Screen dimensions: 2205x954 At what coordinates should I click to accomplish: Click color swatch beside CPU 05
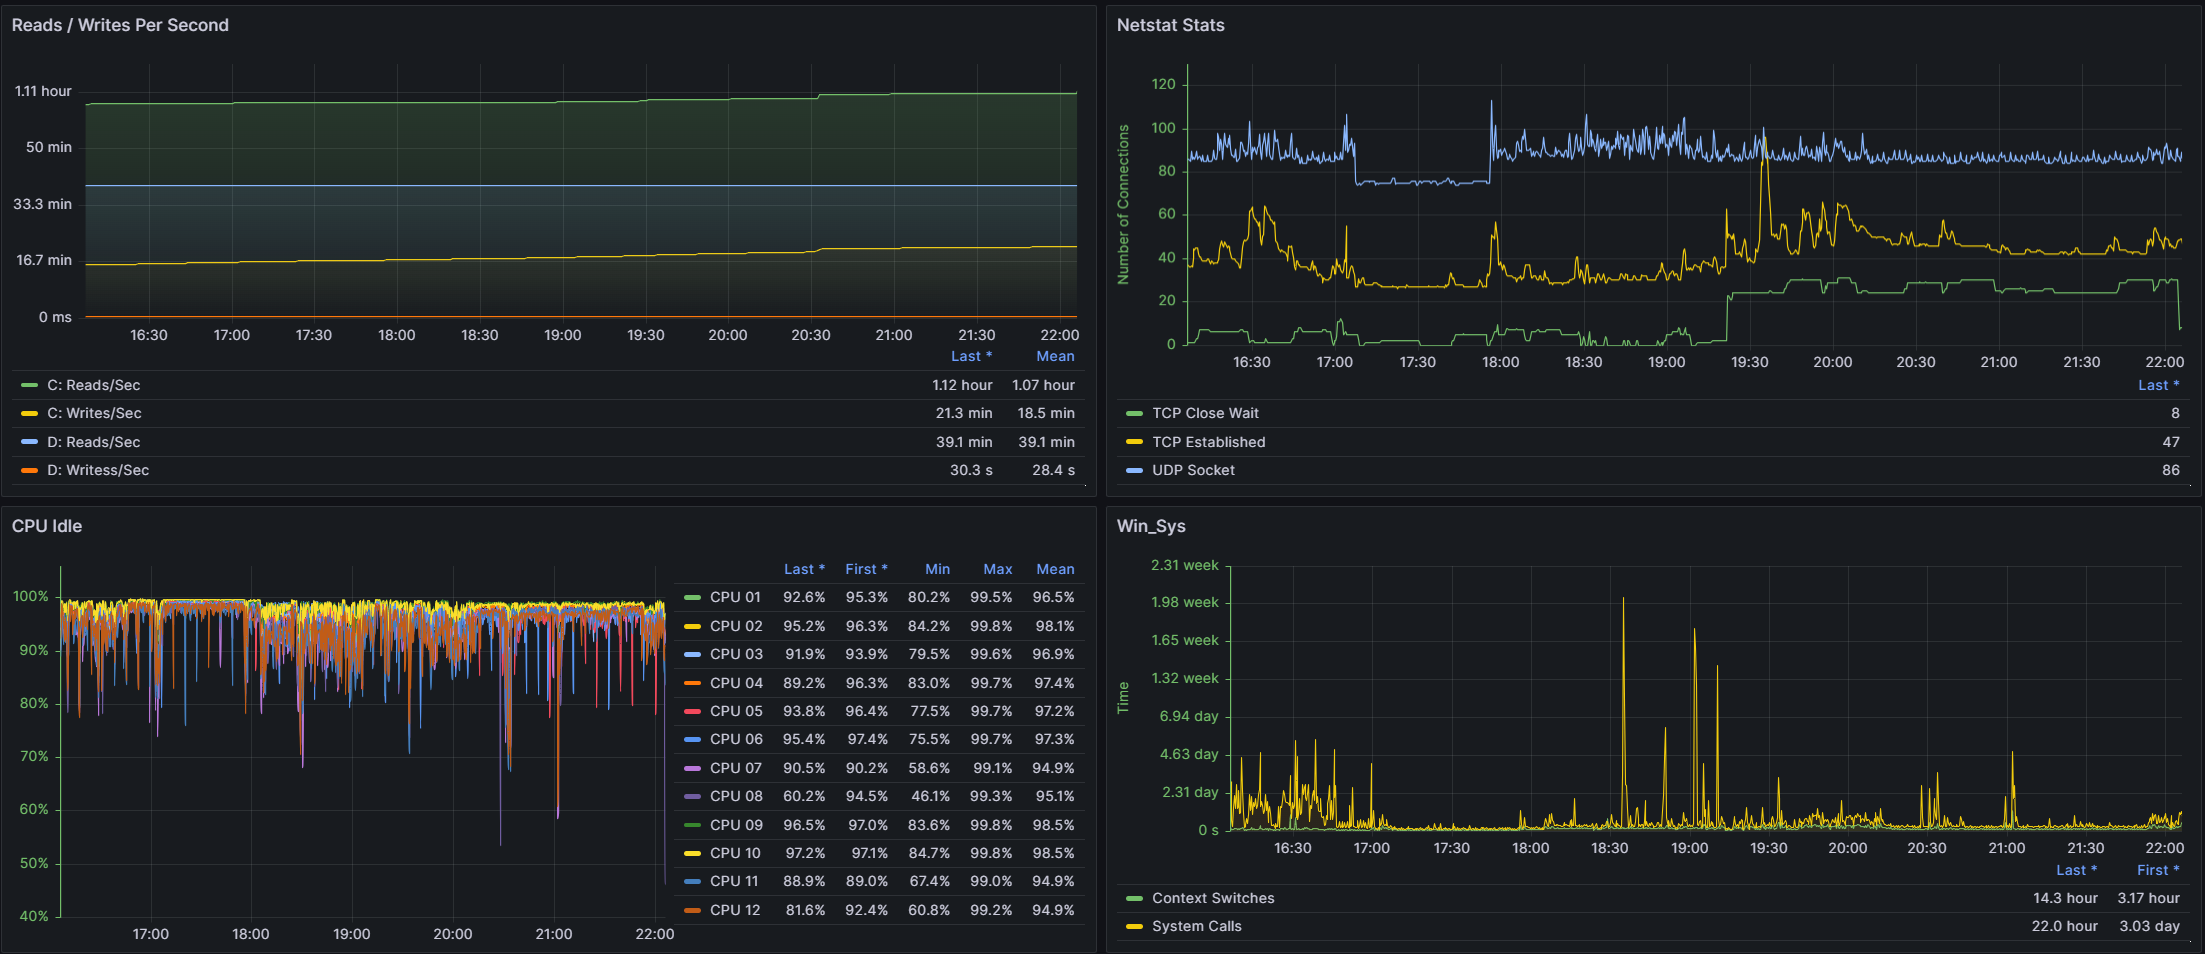(x=692, y=711)
